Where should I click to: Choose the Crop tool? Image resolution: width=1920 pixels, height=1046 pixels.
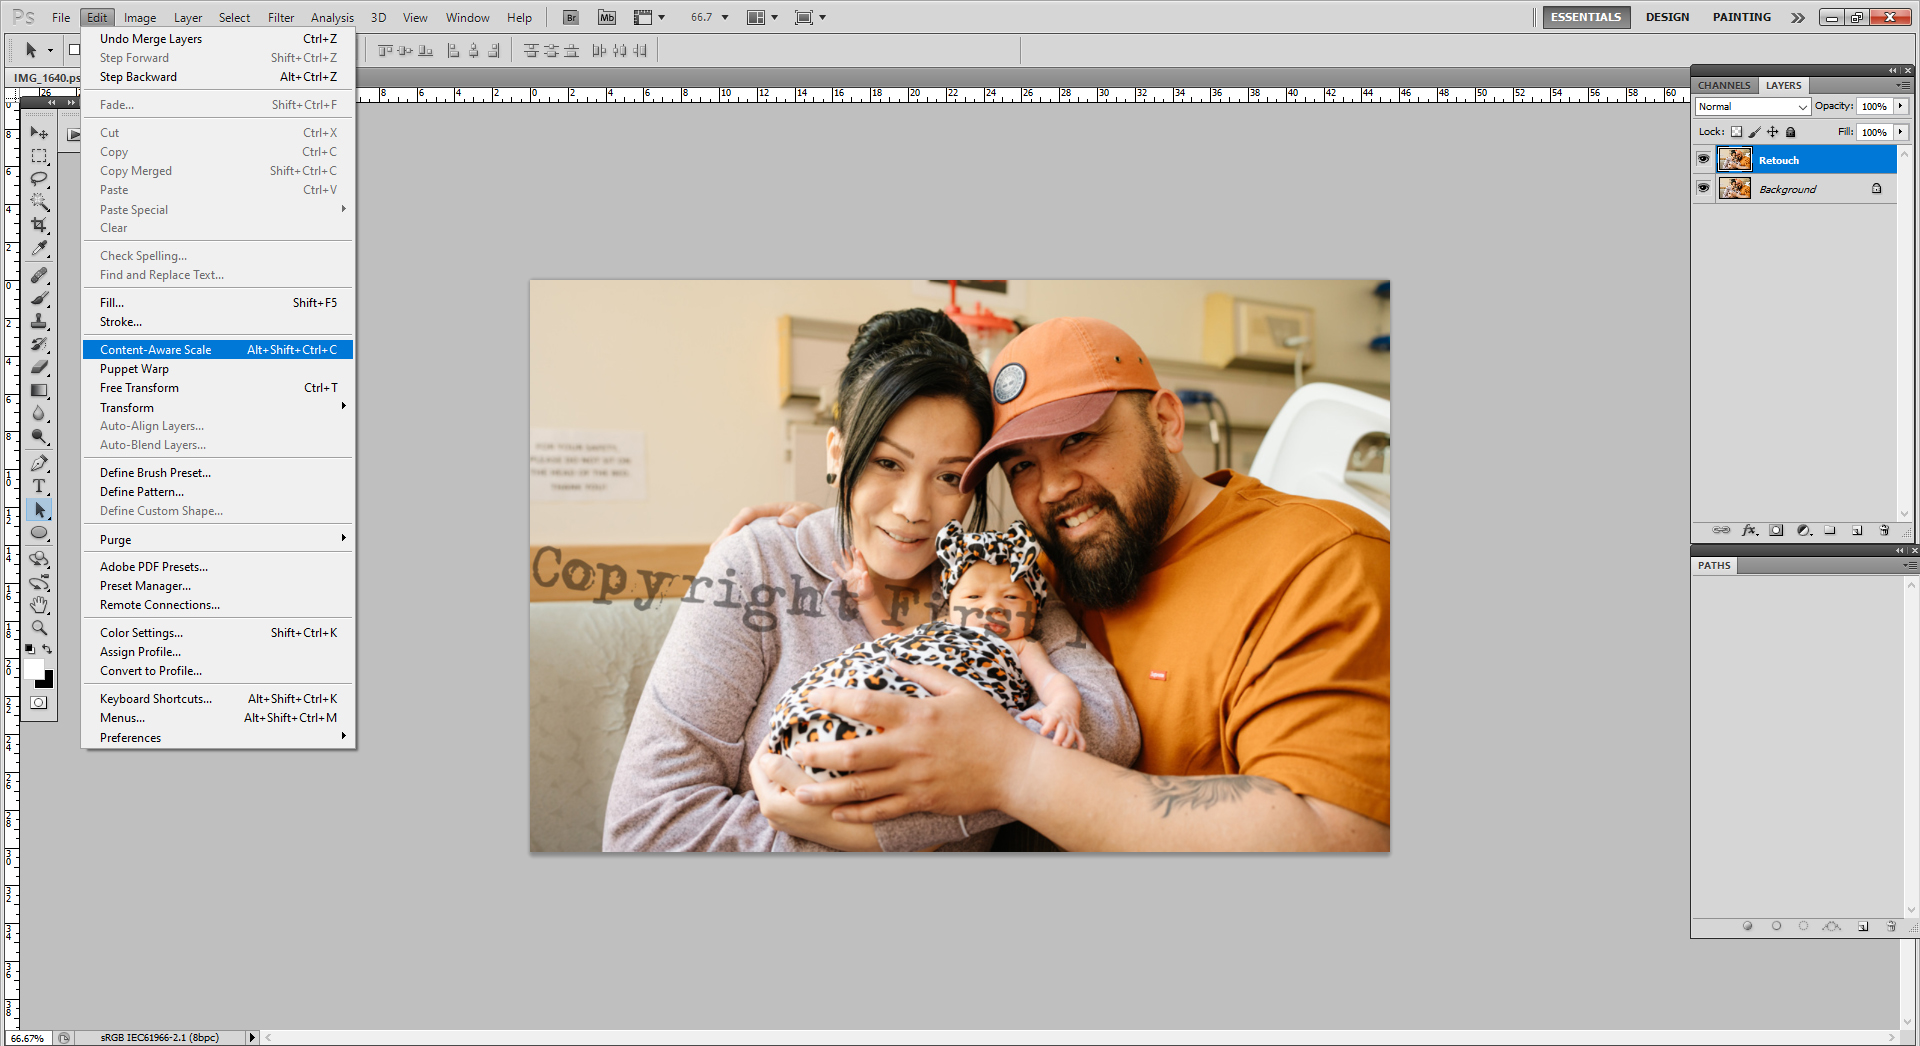click(40, 223)
